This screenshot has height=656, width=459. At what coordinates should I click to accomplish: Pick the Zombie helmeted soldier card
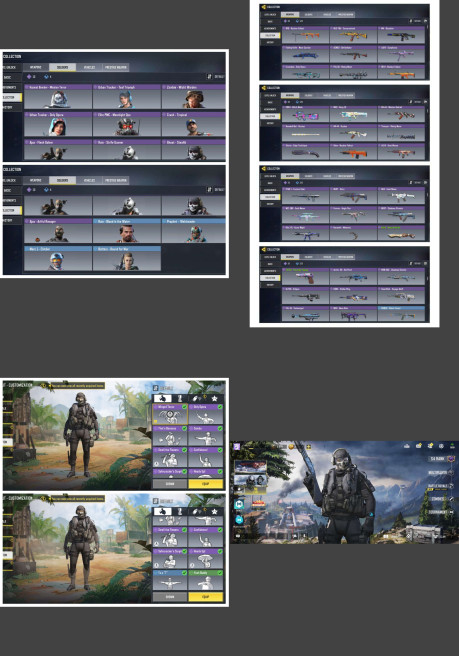click(x=193, y=97)
